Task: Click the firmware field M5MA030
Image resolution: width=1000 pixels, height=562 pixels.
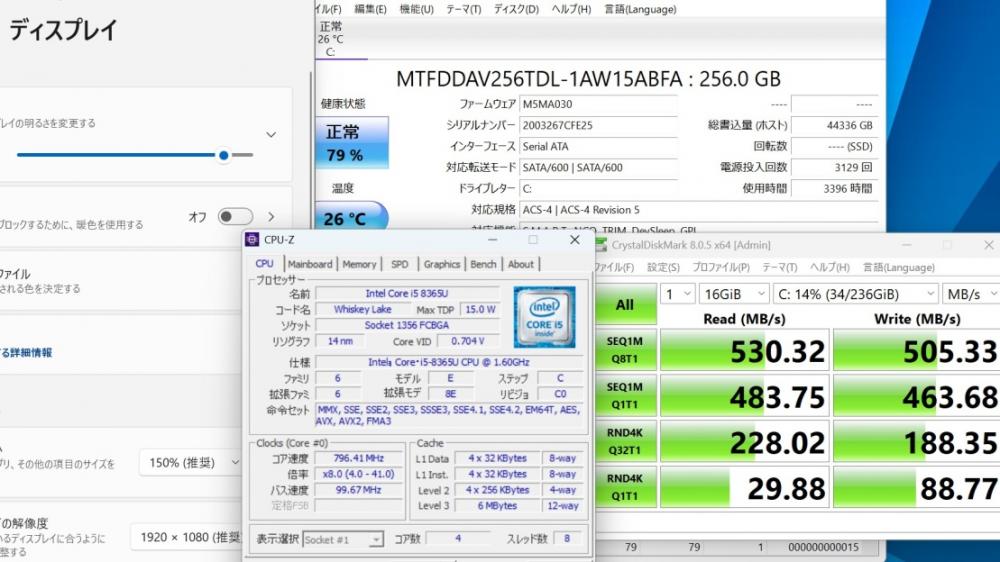Action: pyautogui.click(x=598, y=104)
